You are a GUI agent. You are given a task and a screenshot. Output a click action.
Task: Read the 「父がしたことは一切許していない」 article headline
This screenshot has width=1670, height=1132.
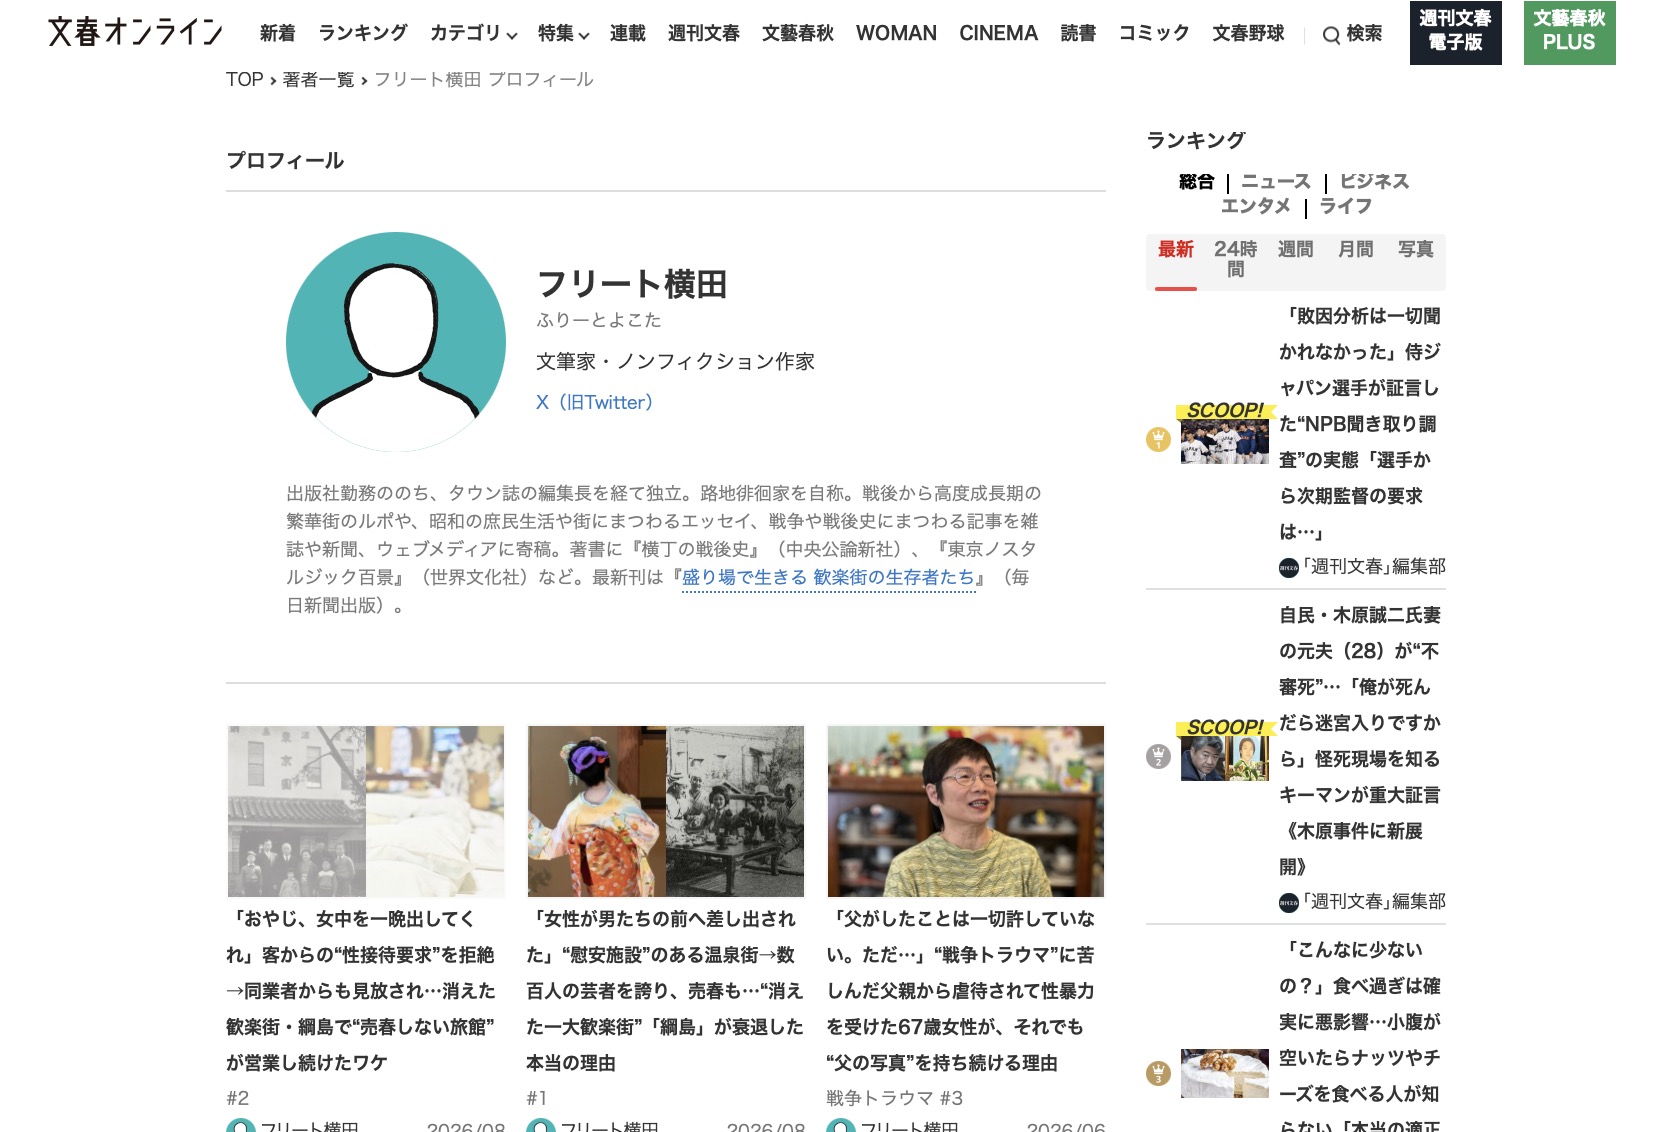pyautogui.click(x=961, y=991)
